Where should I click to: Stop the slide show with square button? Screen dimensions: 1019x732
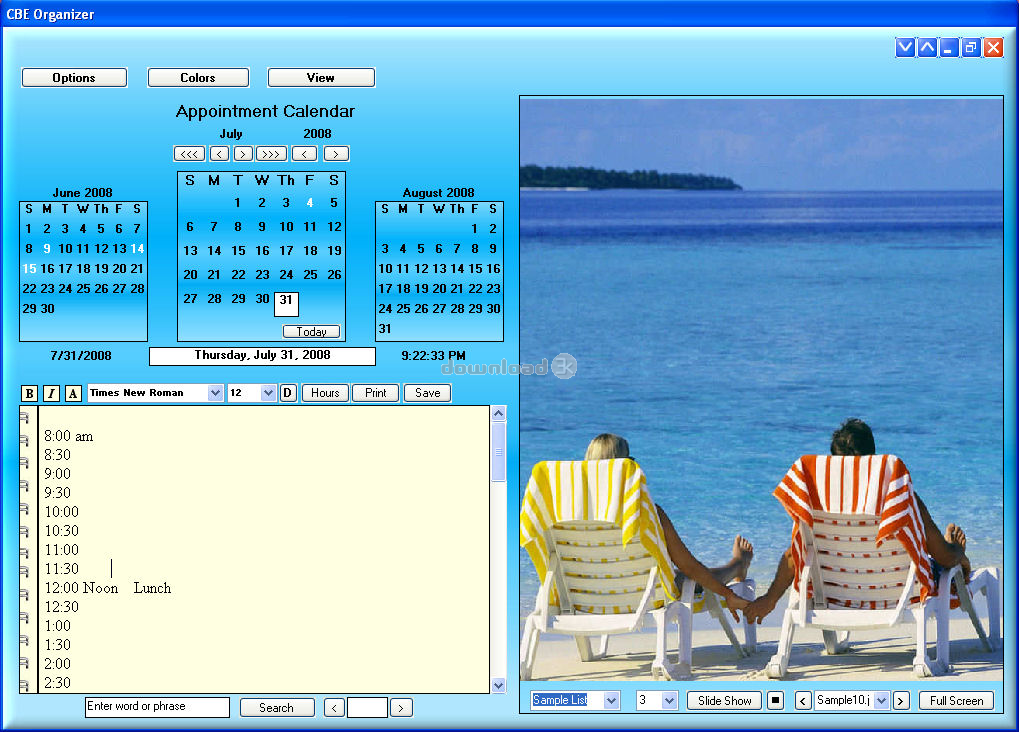pyautogui.click(x=775, y=700)
